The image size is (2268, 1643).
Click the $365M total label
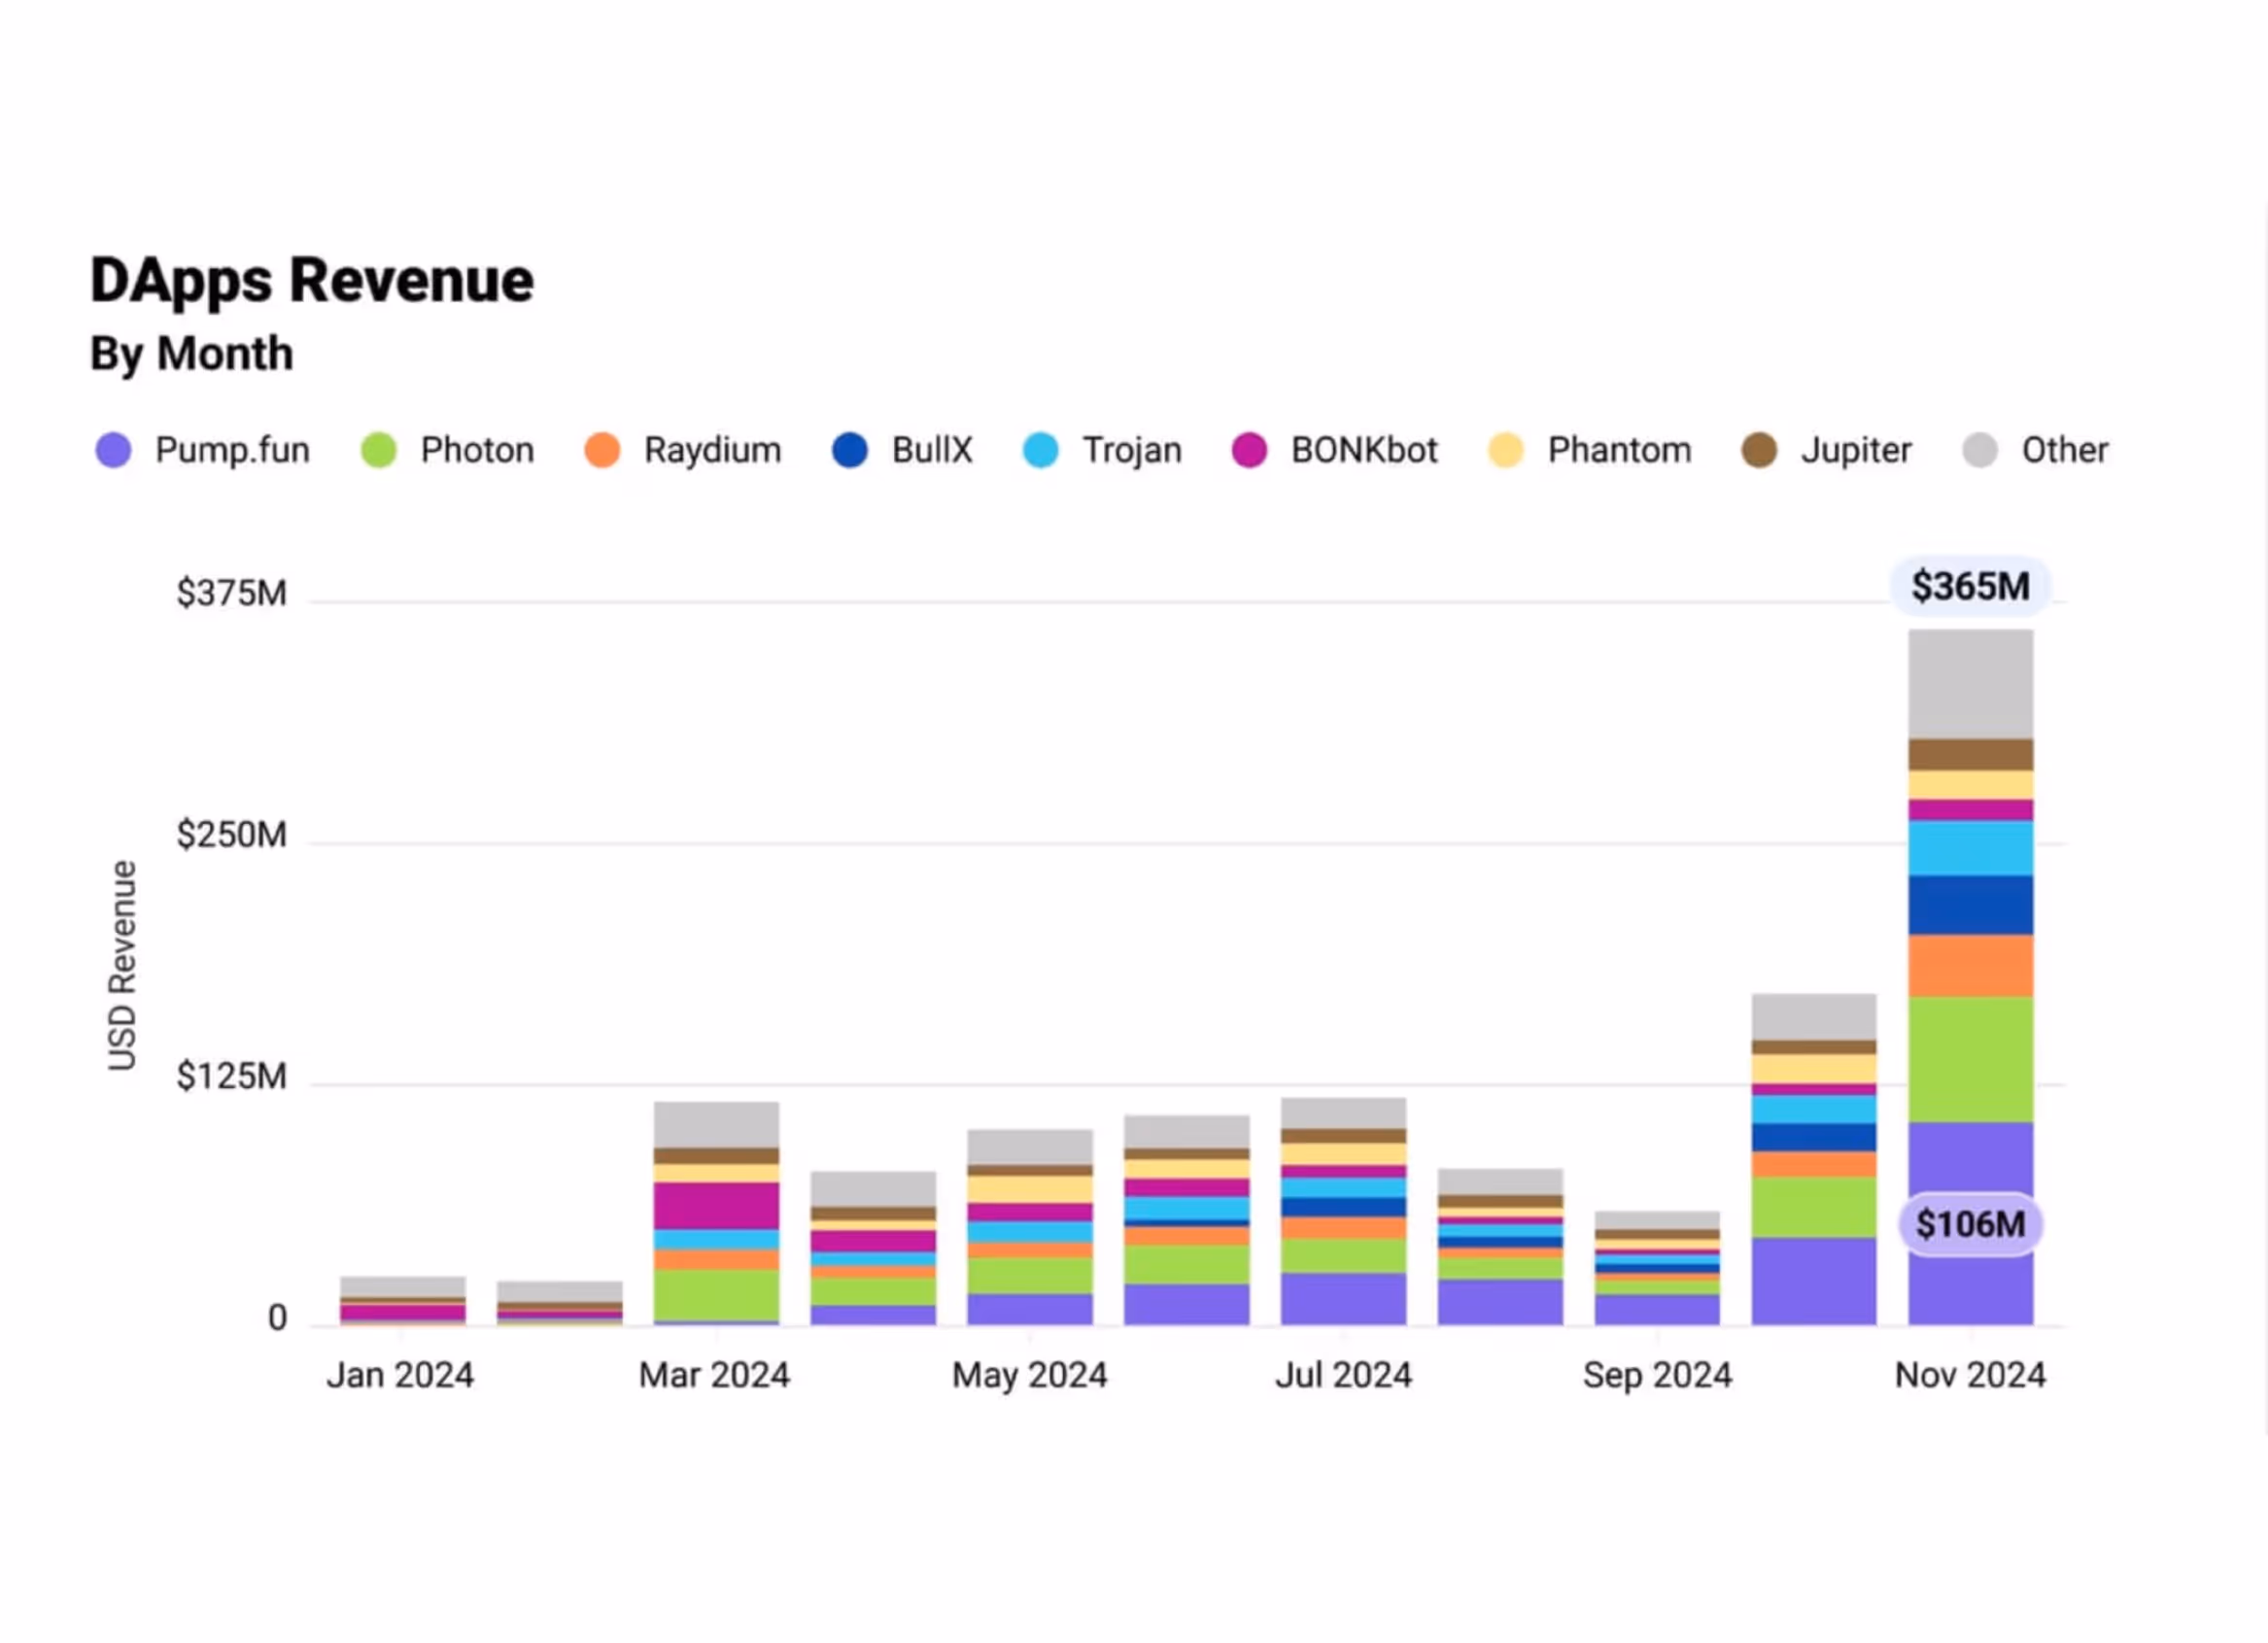(x=1970, y=586)
